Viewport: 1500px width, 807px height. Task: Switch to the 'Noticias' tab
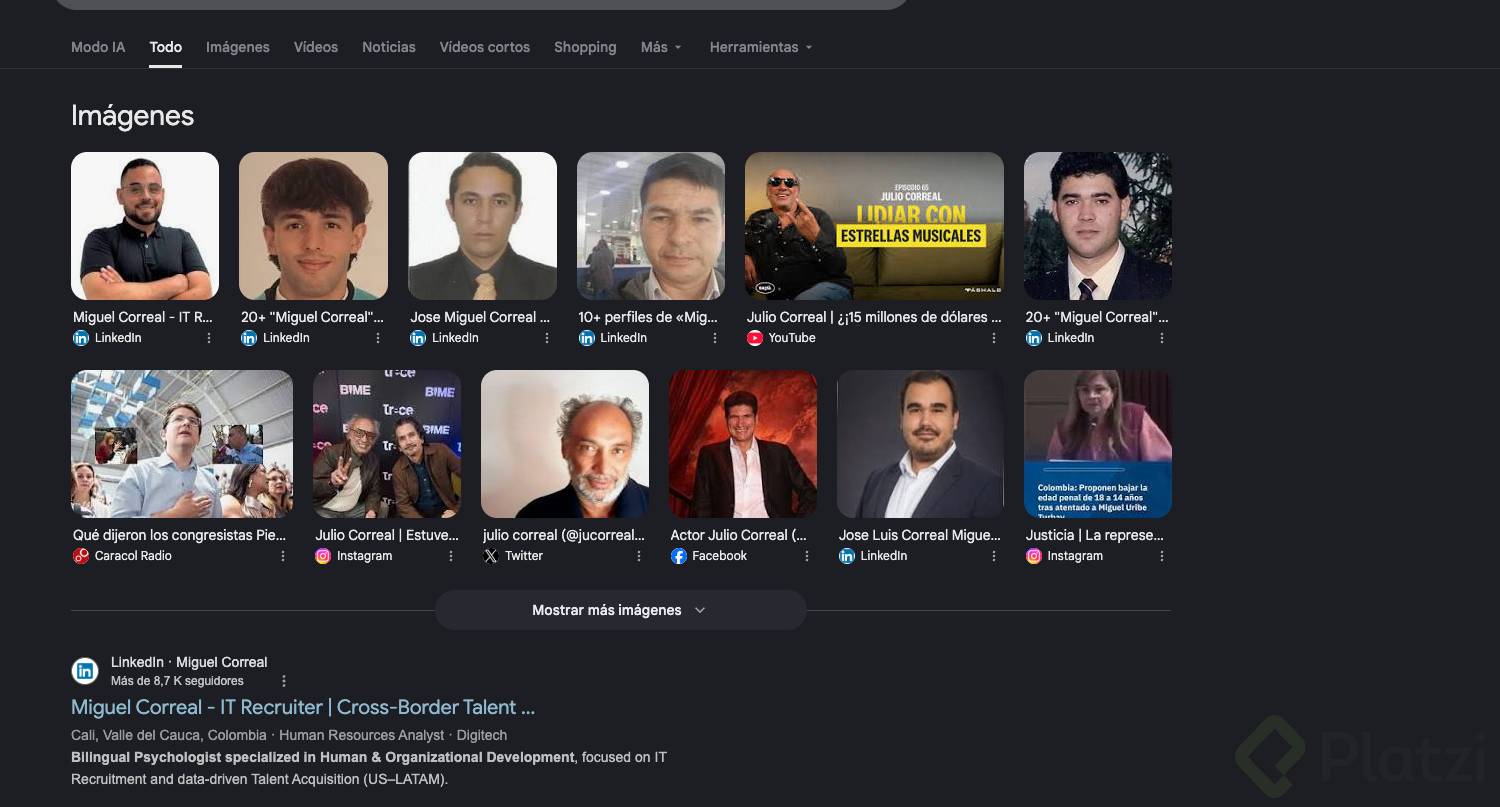pyautogui.click(x=389, y=47)
